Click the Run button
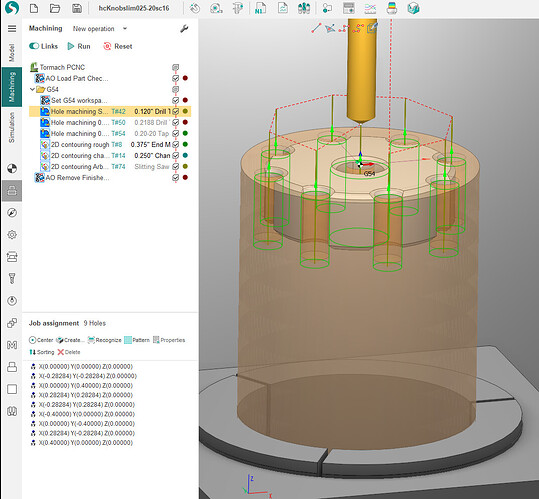The width and height of the screenshot is (539, 499). pos(79,46)
